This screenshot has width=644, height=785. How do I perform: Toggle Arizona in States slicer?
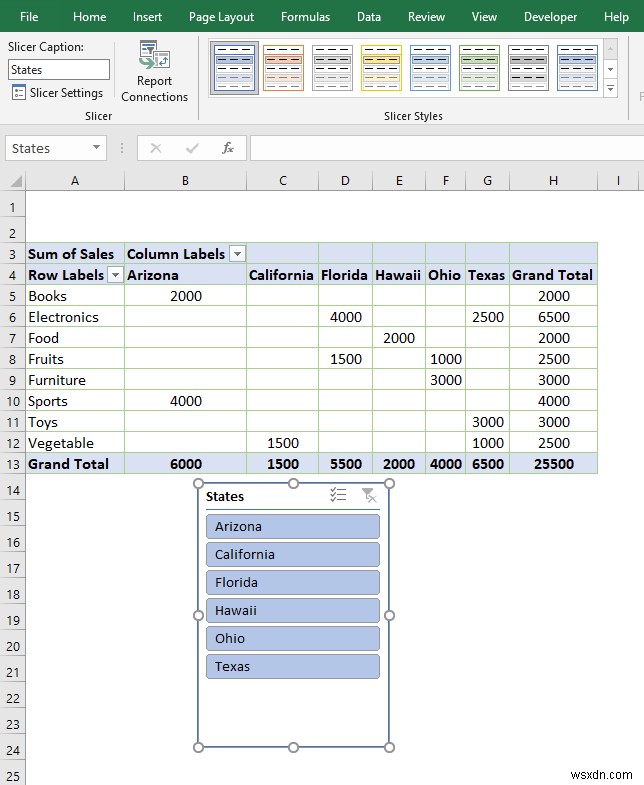click(x=293, y=527)
